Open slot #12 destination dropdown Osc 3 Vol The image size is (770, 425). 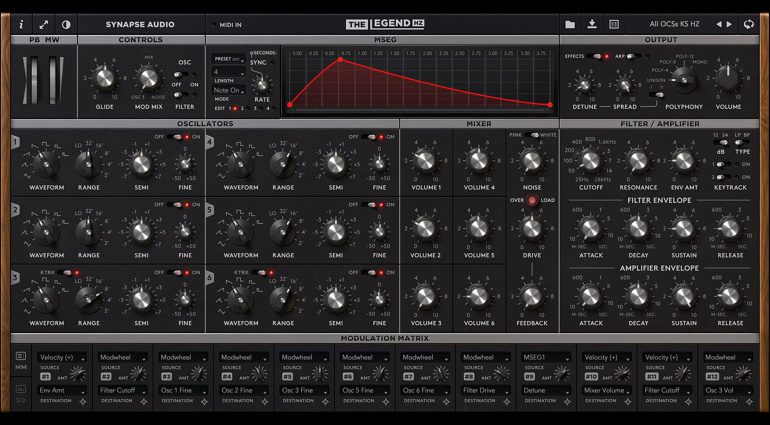(728, 391)
